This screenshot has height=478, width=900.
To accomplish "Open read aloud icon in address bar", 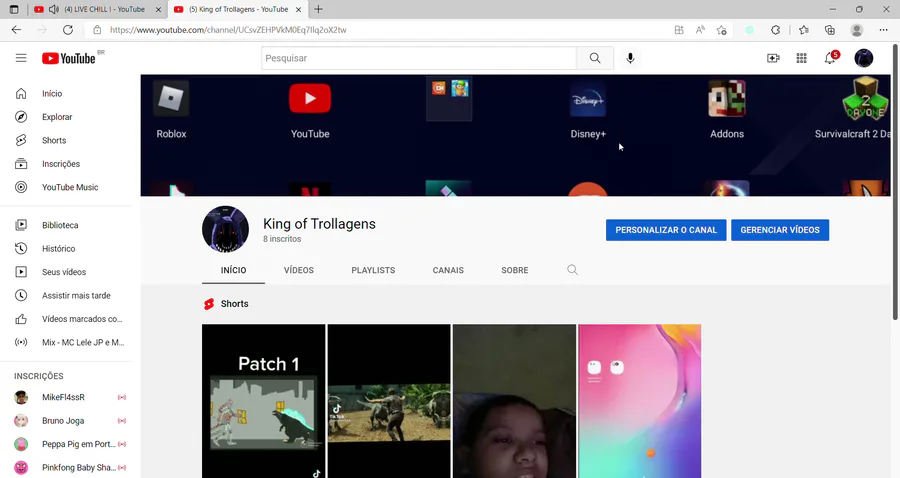I will coord(700,30).
